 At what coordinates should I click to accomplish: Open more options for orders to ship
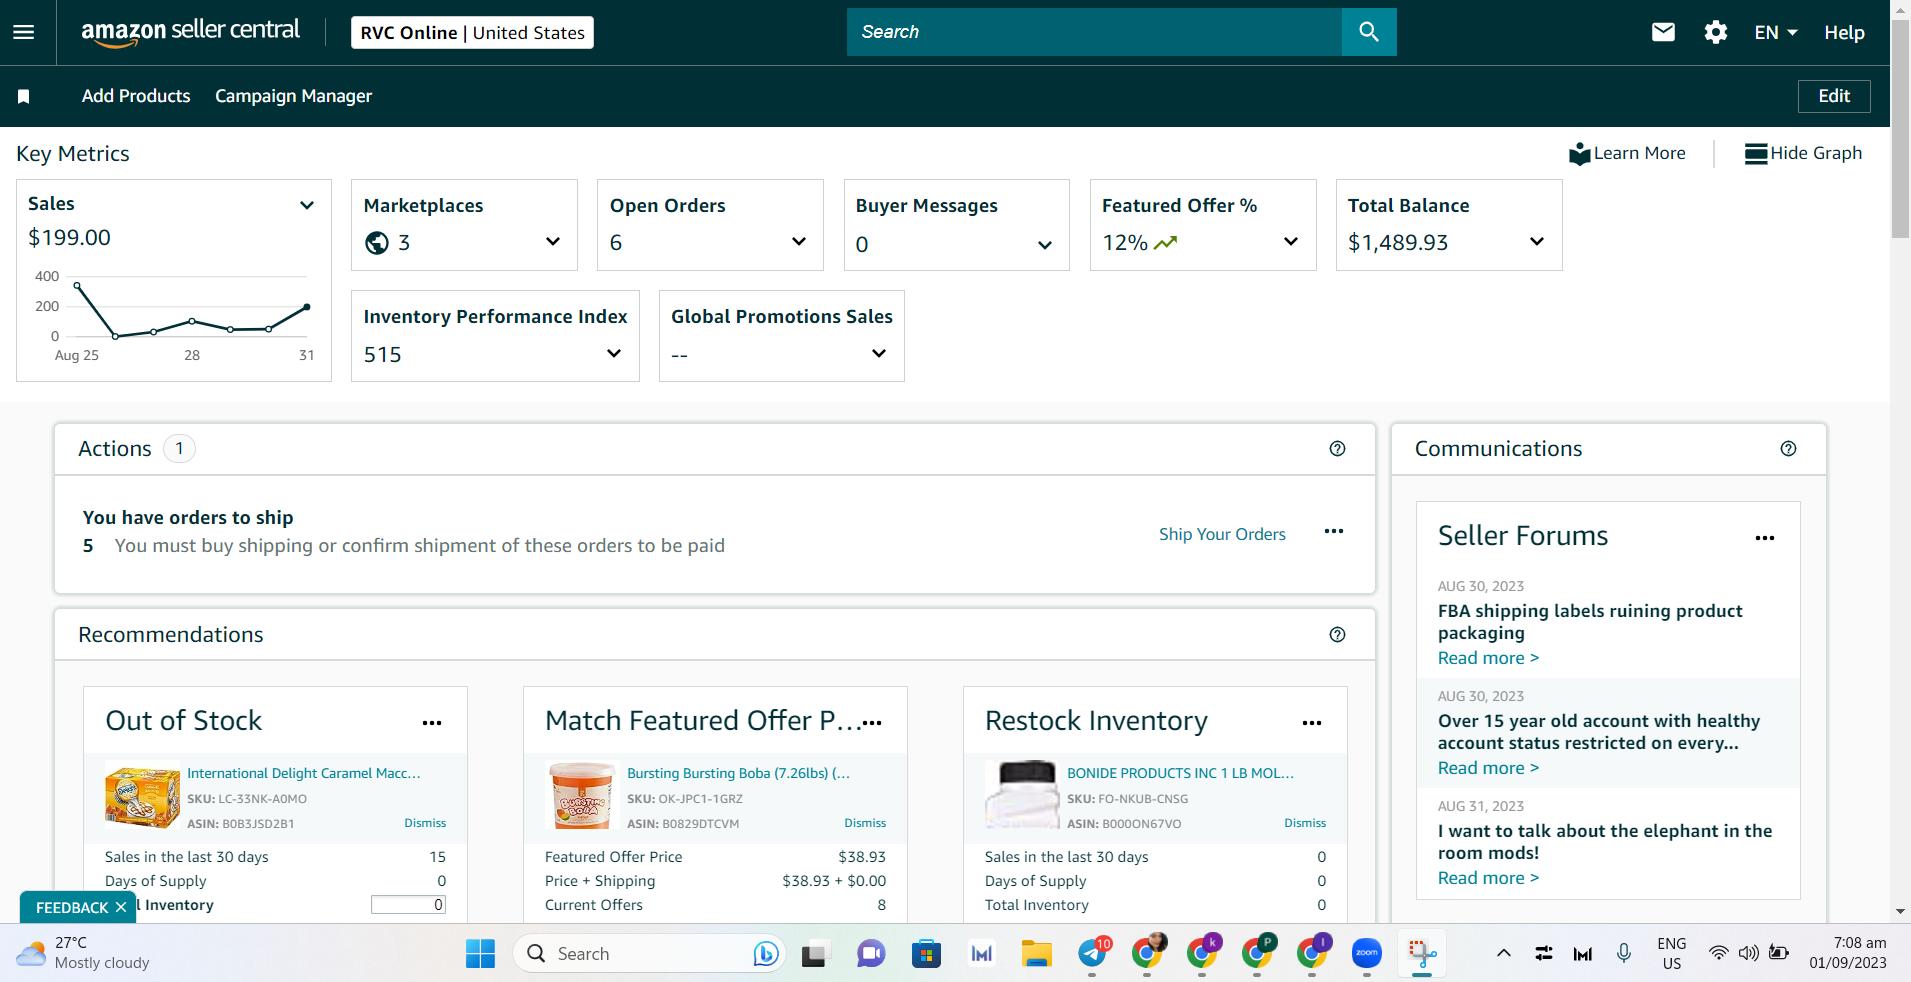click(x=1334, y=531)
